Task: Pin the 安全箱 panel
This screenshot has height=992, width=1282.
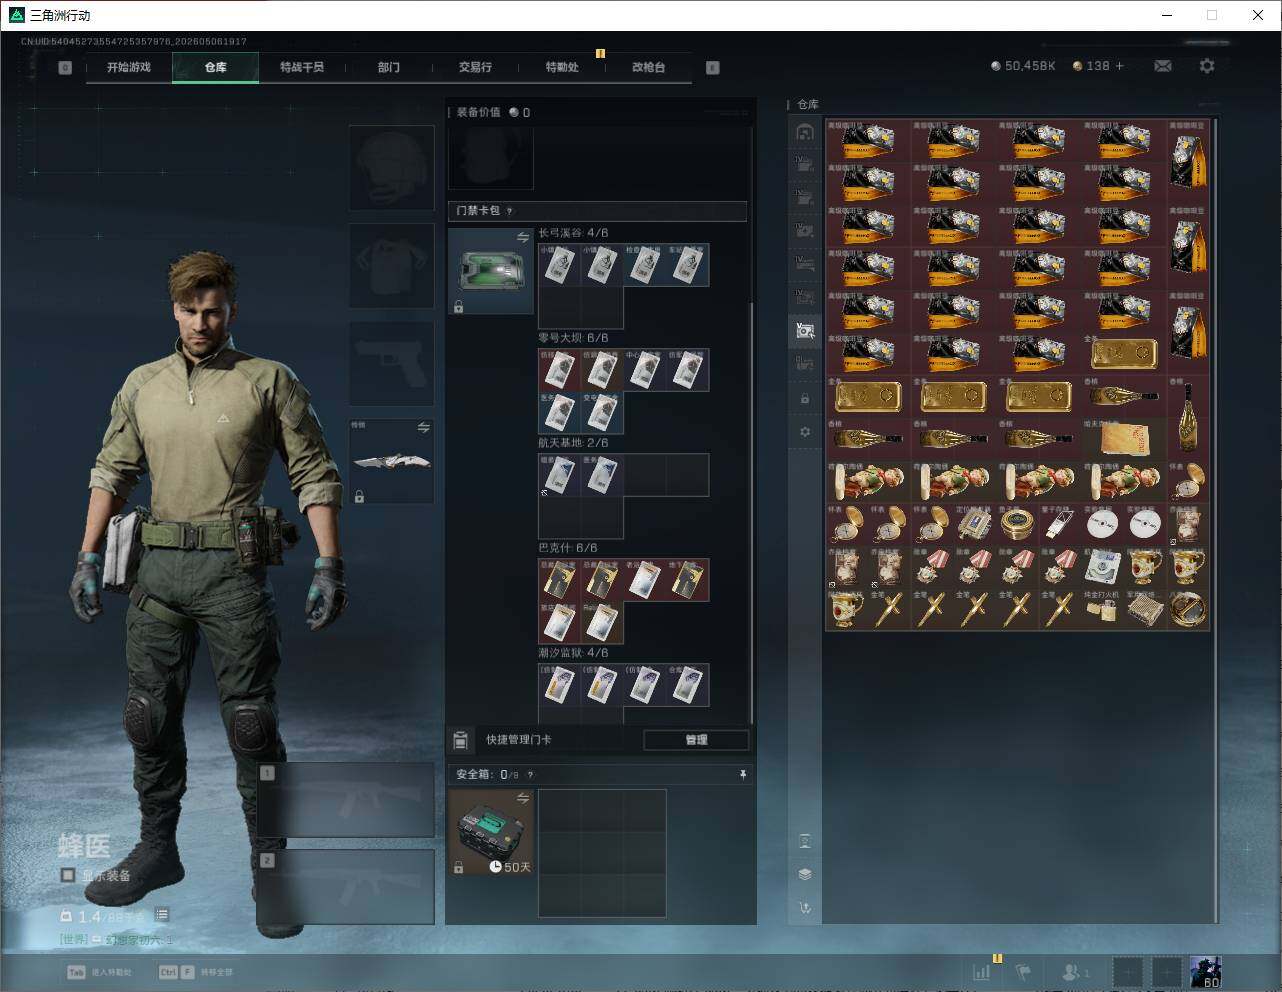Action: pos(742,774)
